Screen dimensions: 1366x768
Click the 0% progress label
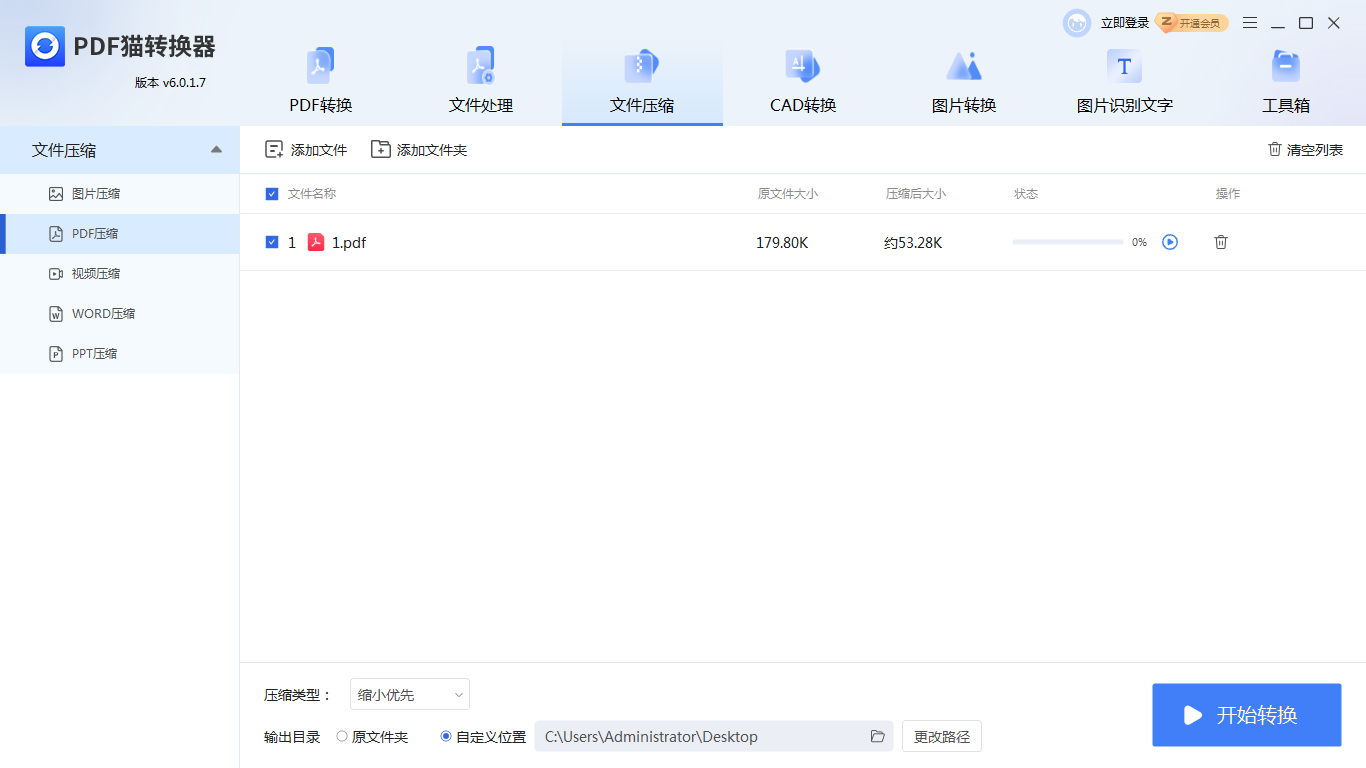coord(1139,242)
